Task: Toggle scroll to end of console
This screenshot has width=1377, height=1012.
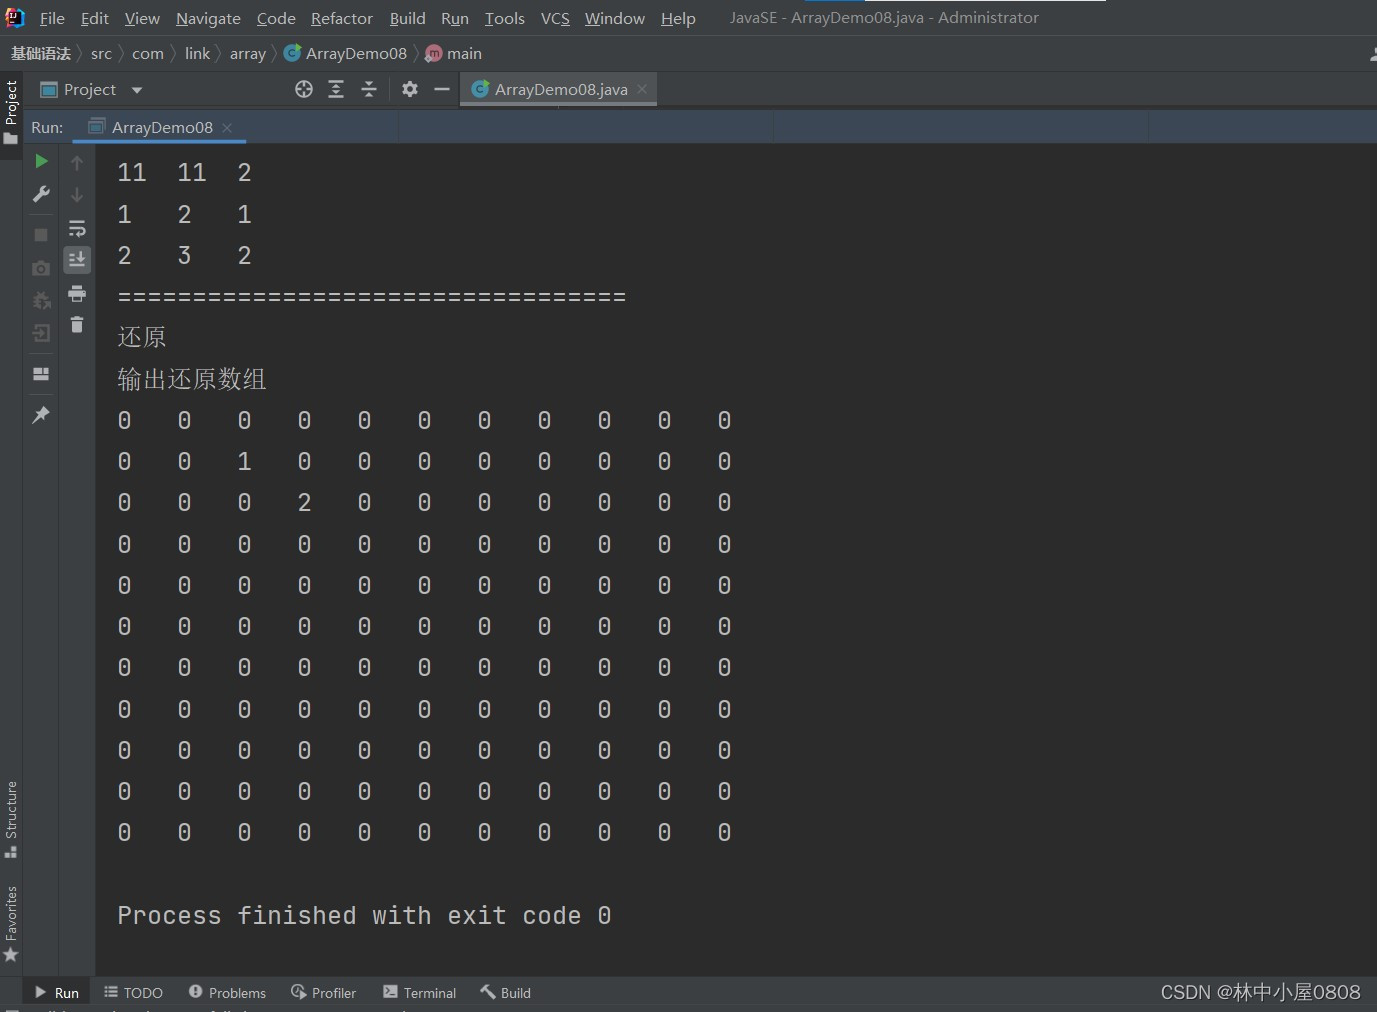Action: click(x=77, y=260)
